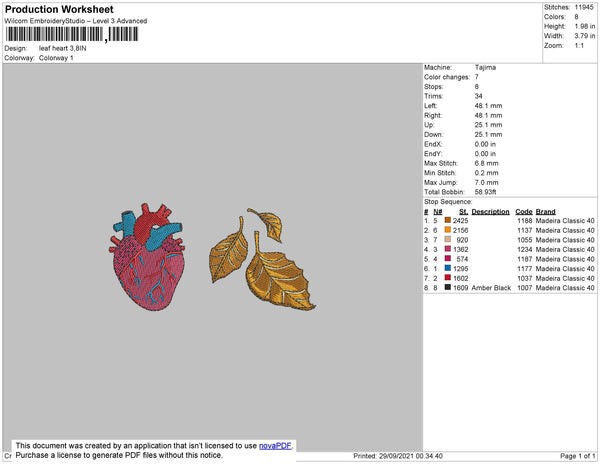The image size is (600, 464).
Task: Click the stitch count 2425
Action: pyautogui.click(x=460, y=221)
